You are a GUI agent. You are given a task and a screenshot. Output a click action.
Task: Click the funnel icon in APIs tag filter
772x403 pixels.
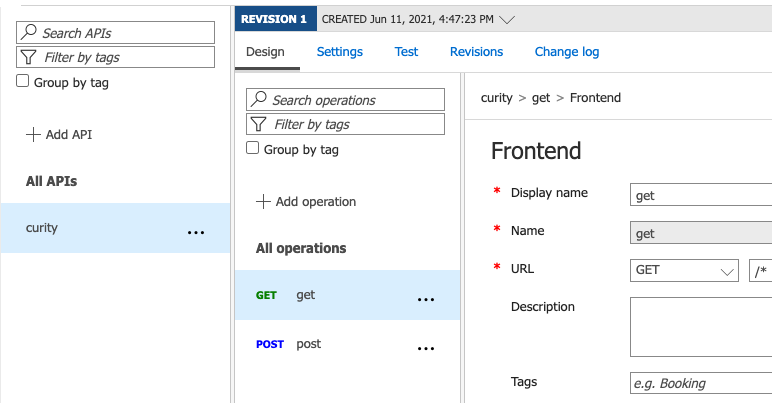28,57
